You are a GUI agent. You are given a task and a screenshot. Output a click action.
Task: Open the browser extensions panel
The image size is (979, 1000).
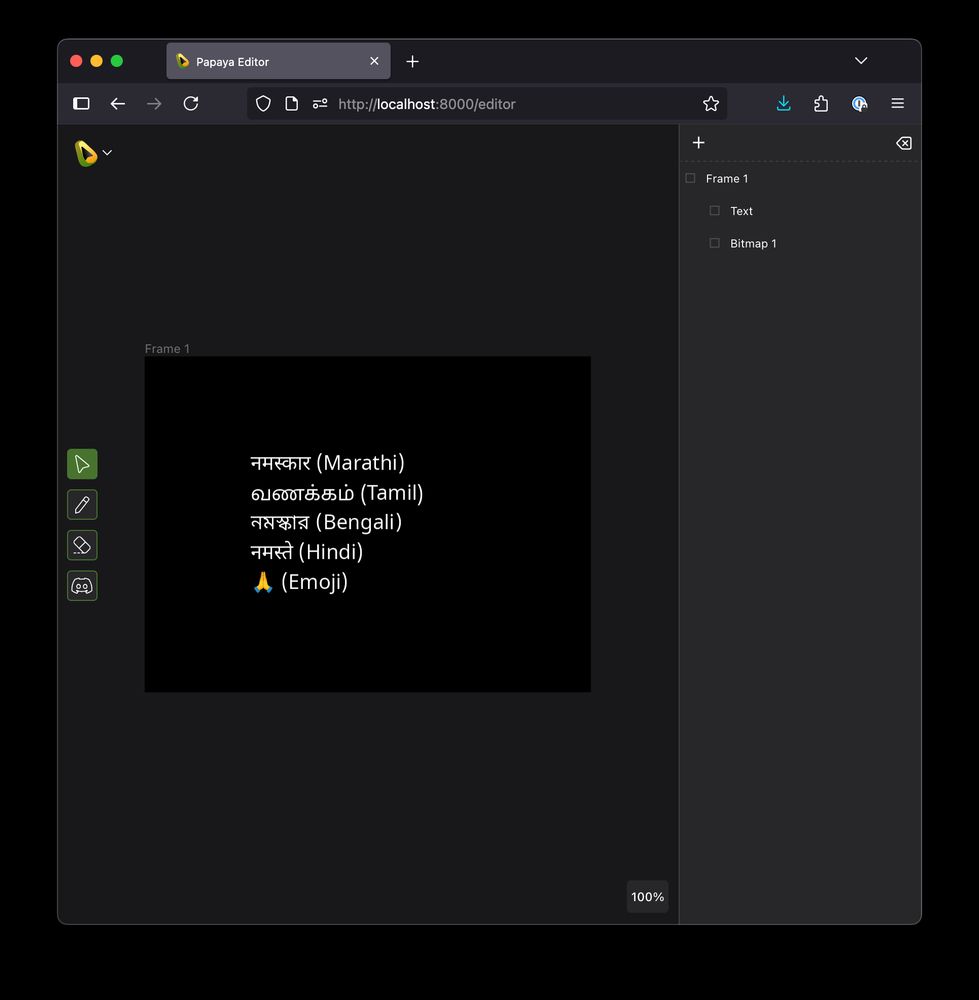point(821,103)
